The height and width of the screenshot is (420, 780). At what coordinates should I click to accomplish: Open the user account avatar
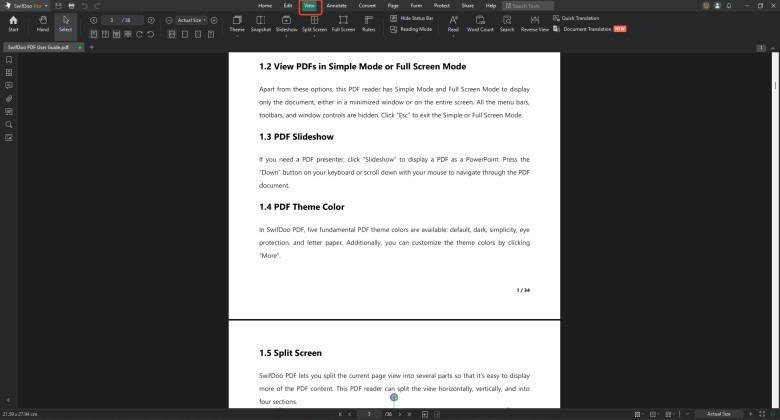point(717,6)
